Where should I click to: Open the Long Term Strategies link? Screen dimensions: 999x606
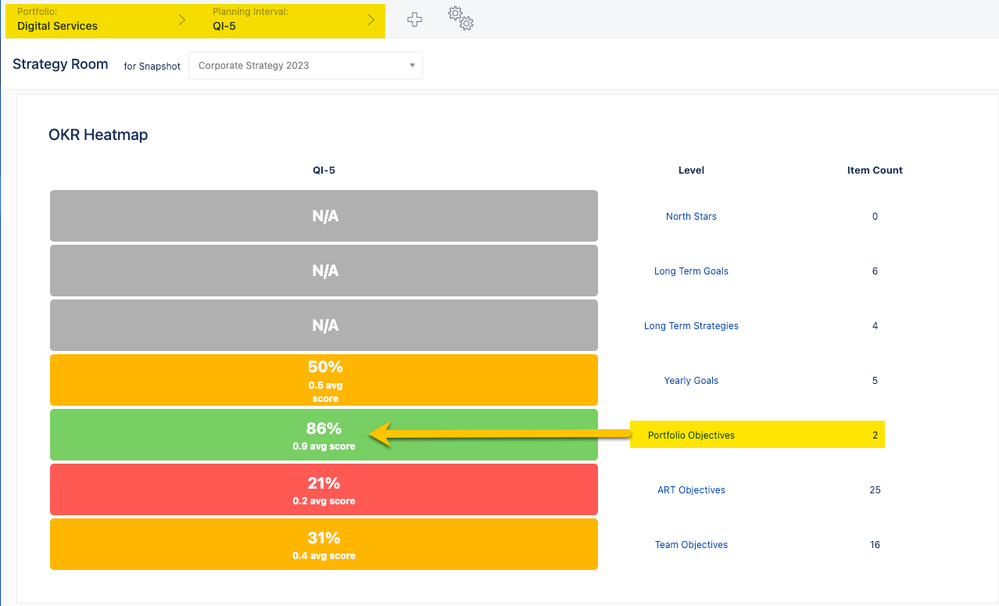coord(691,326)
